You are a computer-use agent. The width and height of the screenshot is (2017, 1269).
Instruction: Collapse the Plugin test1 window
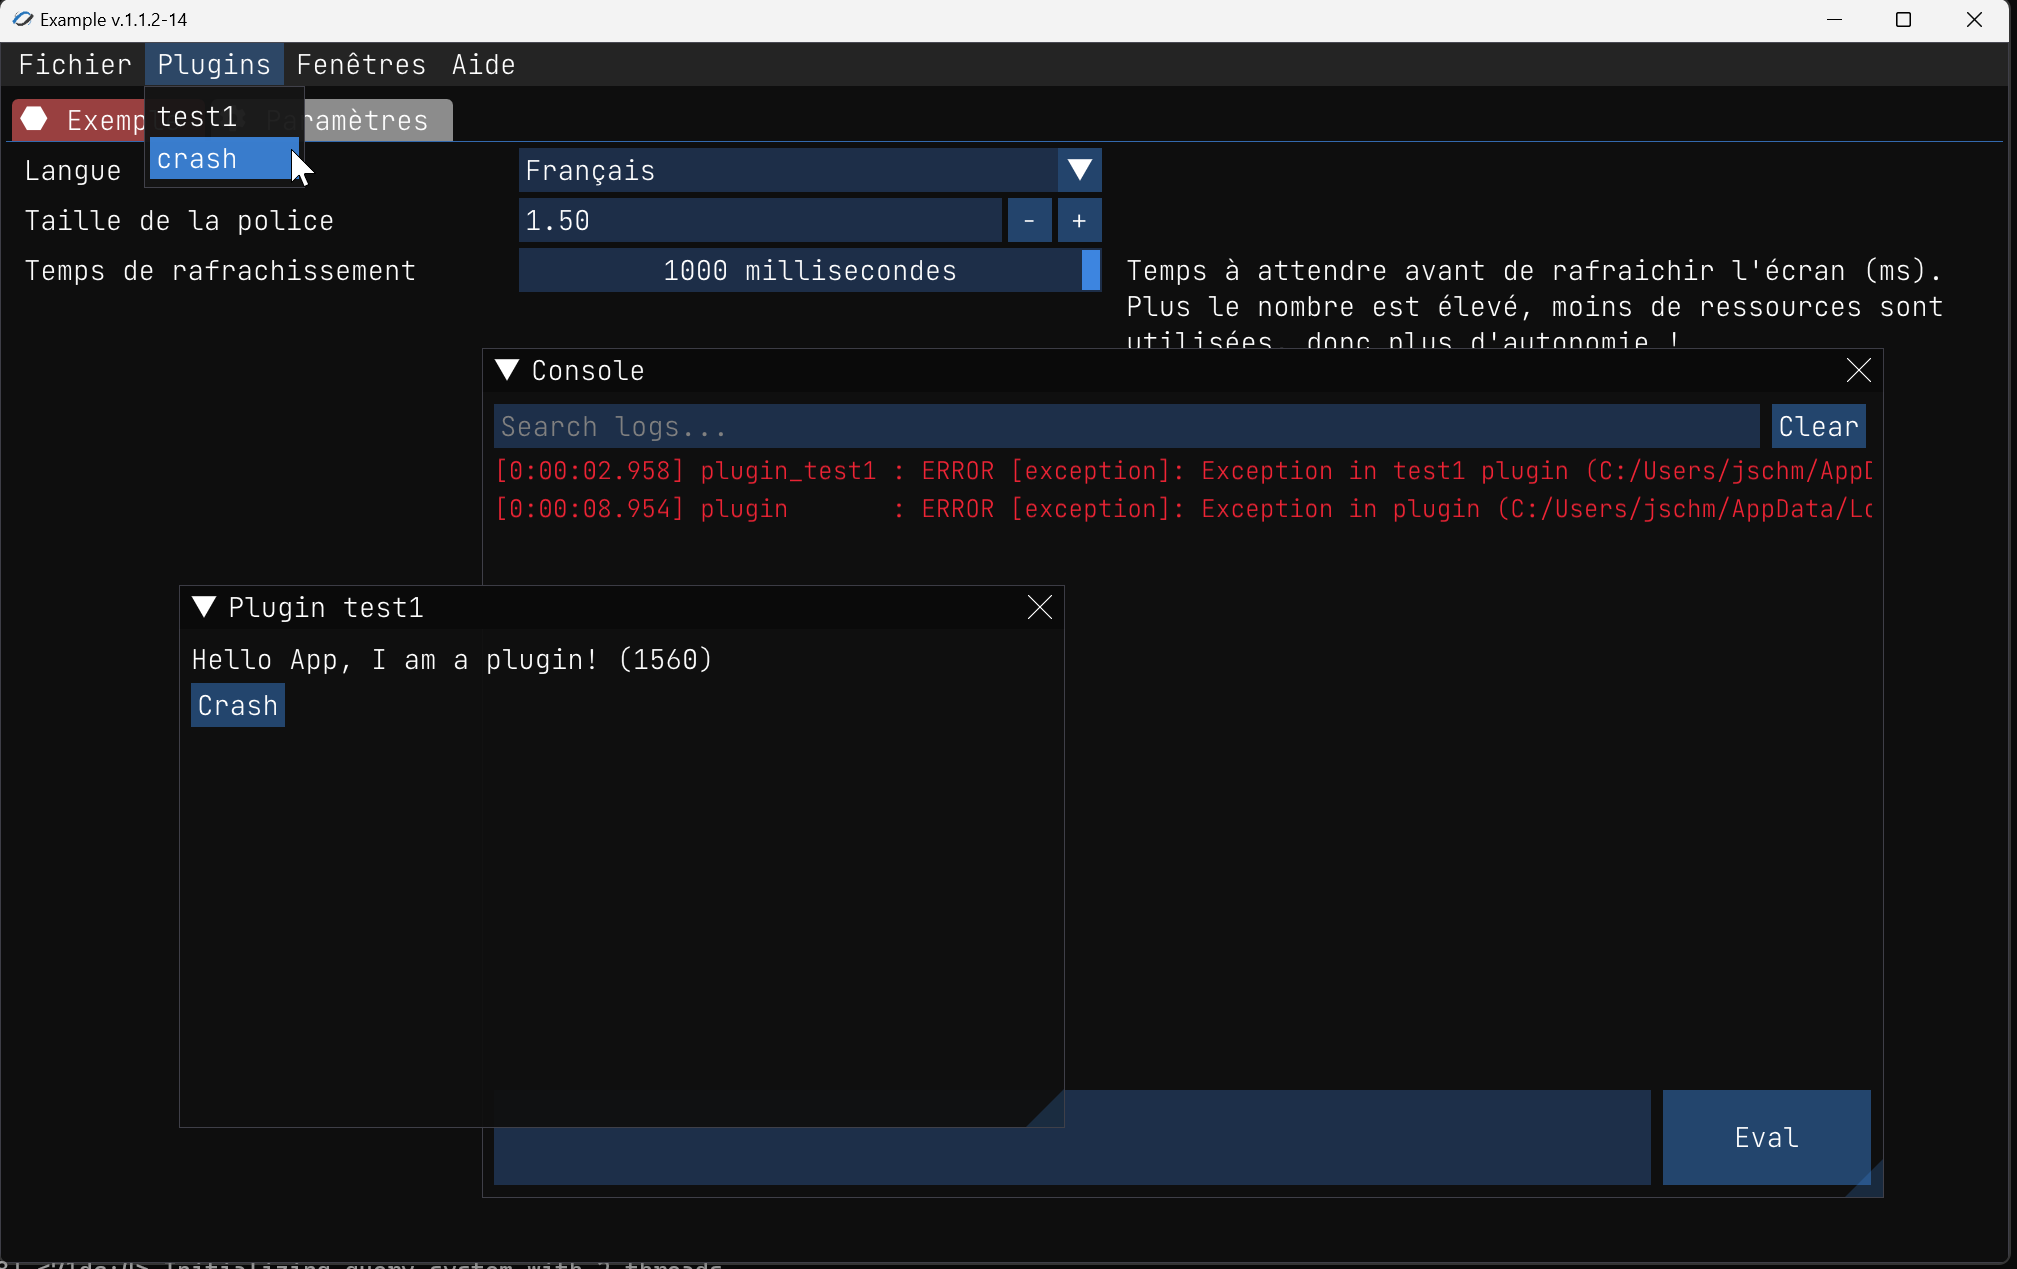204,607
